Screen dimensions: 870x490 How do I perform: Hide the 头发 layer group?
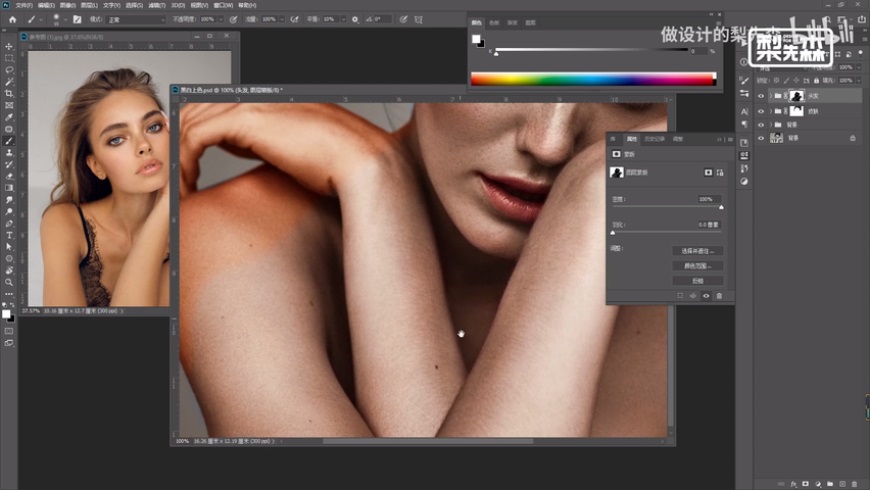tap(761, 96)
